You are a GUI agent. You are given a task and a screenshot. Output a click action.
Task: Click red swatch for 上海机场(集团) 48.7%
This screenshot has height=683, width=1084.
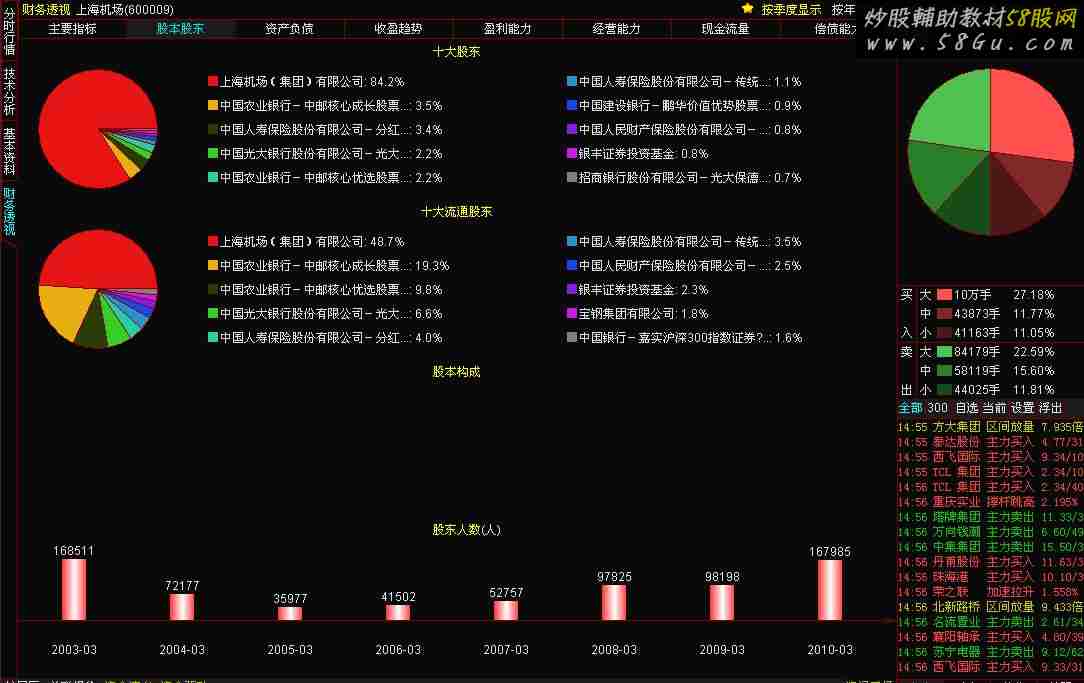point(213,241)
